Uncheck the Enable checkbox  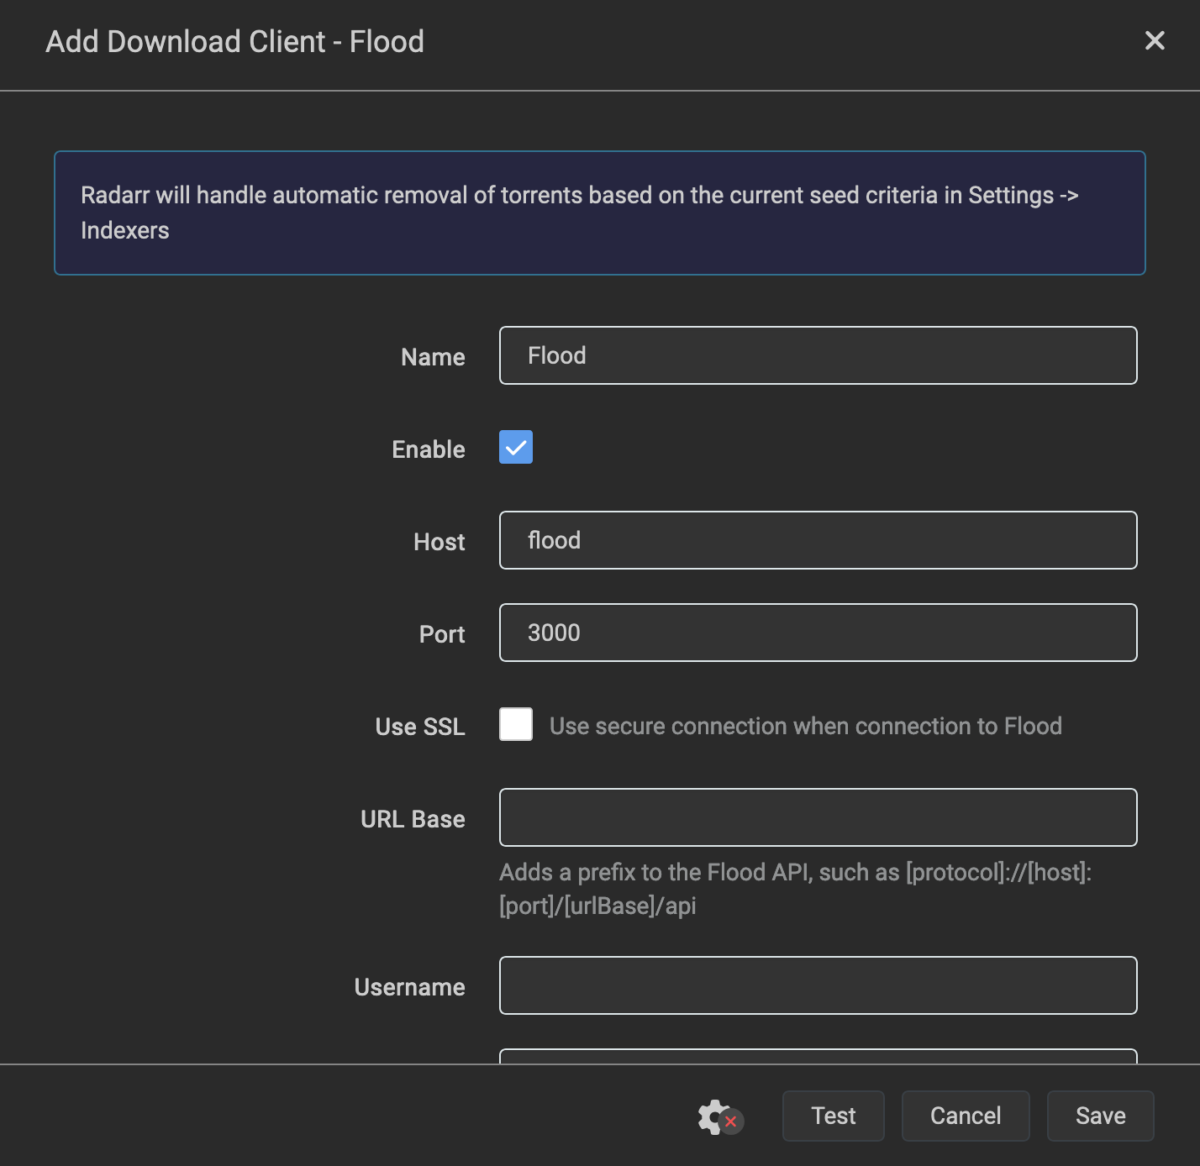(x=516, y=448)
